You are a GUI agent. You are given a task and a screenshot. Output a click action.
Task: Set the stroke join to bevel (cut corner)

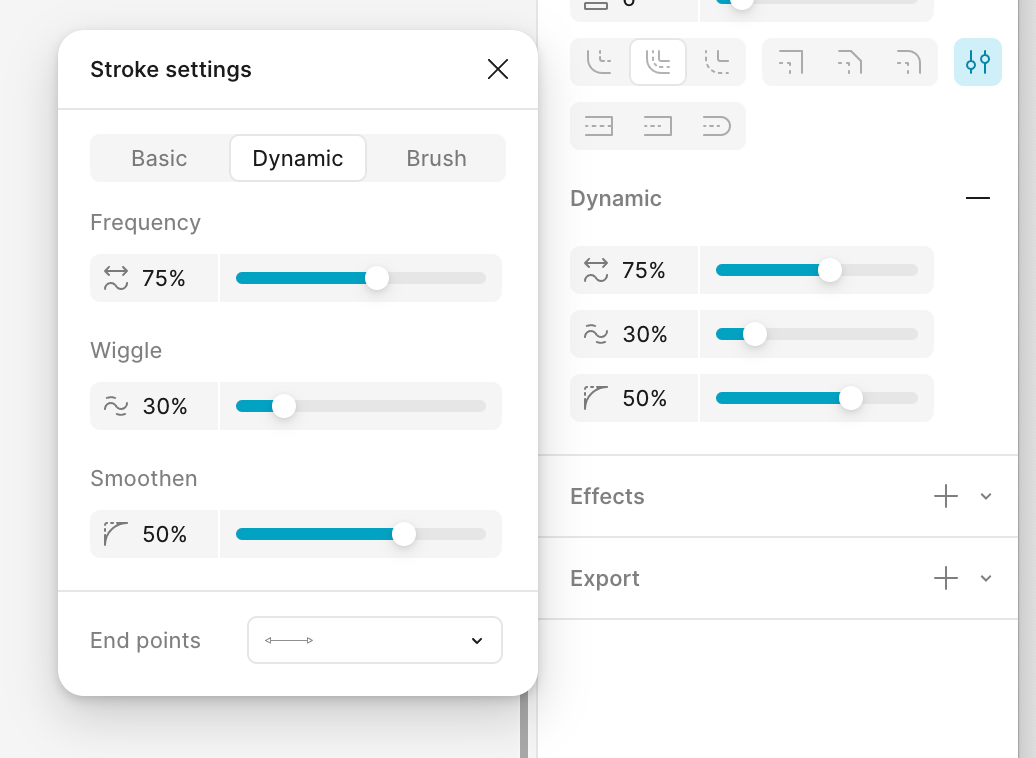point(850,62)
